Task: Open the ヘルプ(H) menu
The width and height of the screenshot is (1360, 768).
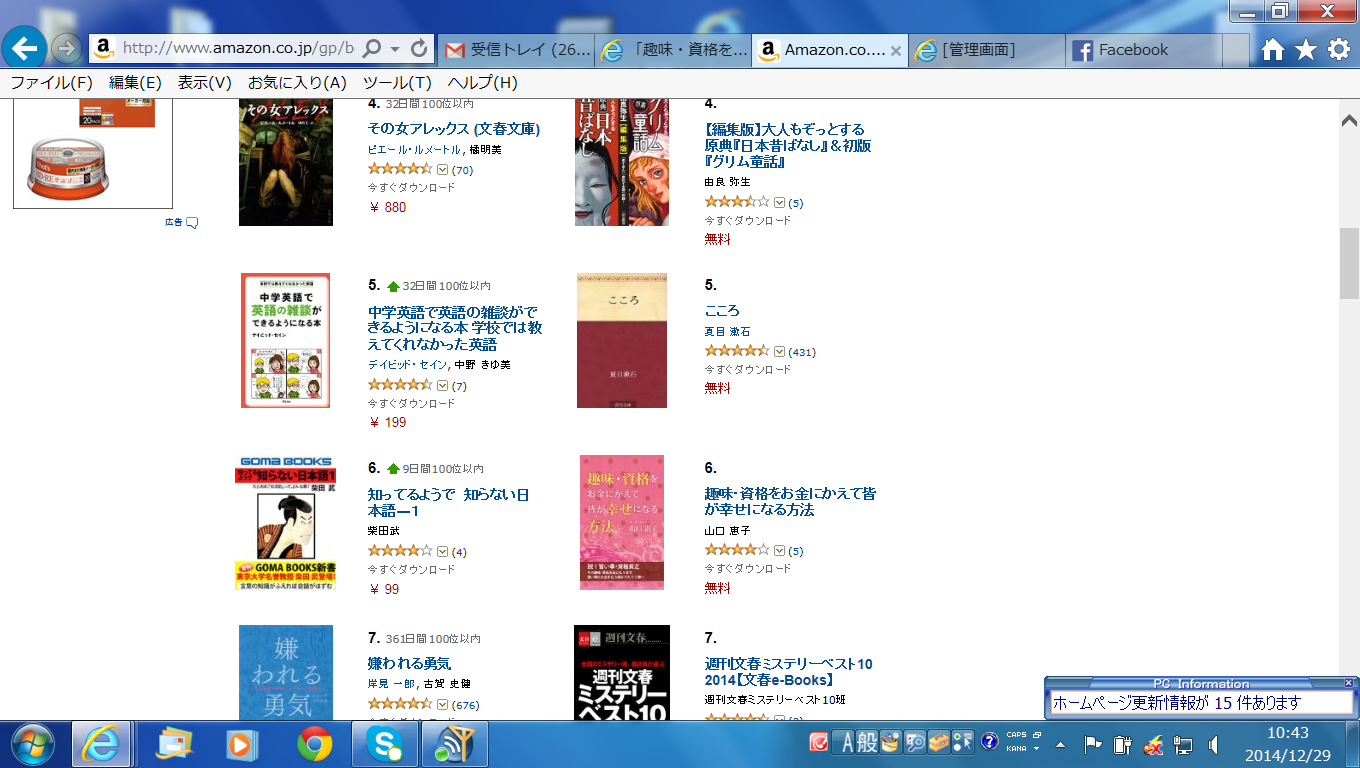Action: pyautogui.click(x=482, y=83)
